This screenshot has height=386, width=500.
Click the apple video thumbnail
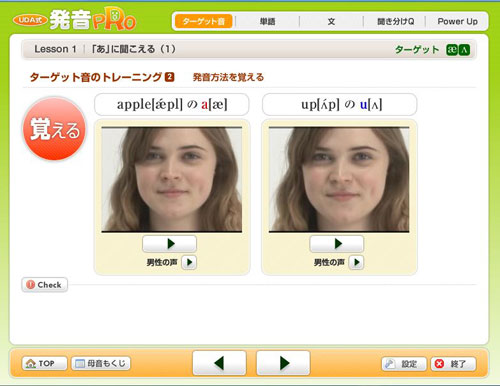[x=172, y=179]
